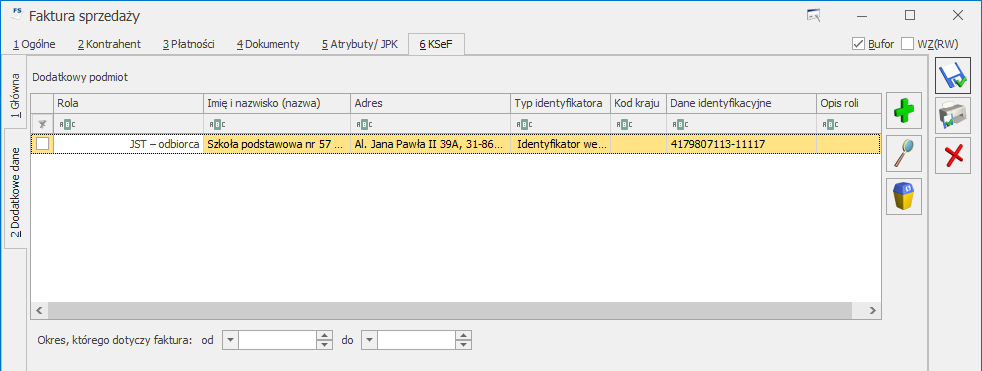Click the 'do' period date field
This screenshot has width=982, height=371.
[416, 340]
